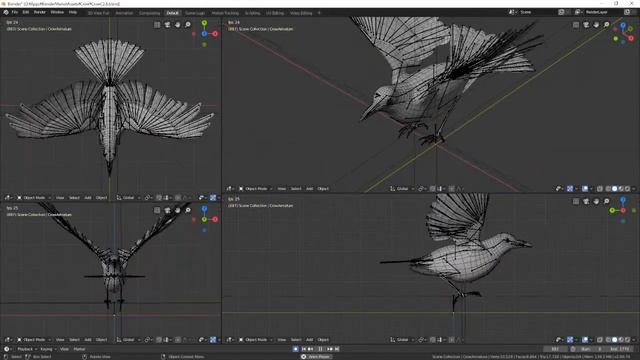Open Marker menu in the timeline

pyautogui.click(x=79, y=349)
